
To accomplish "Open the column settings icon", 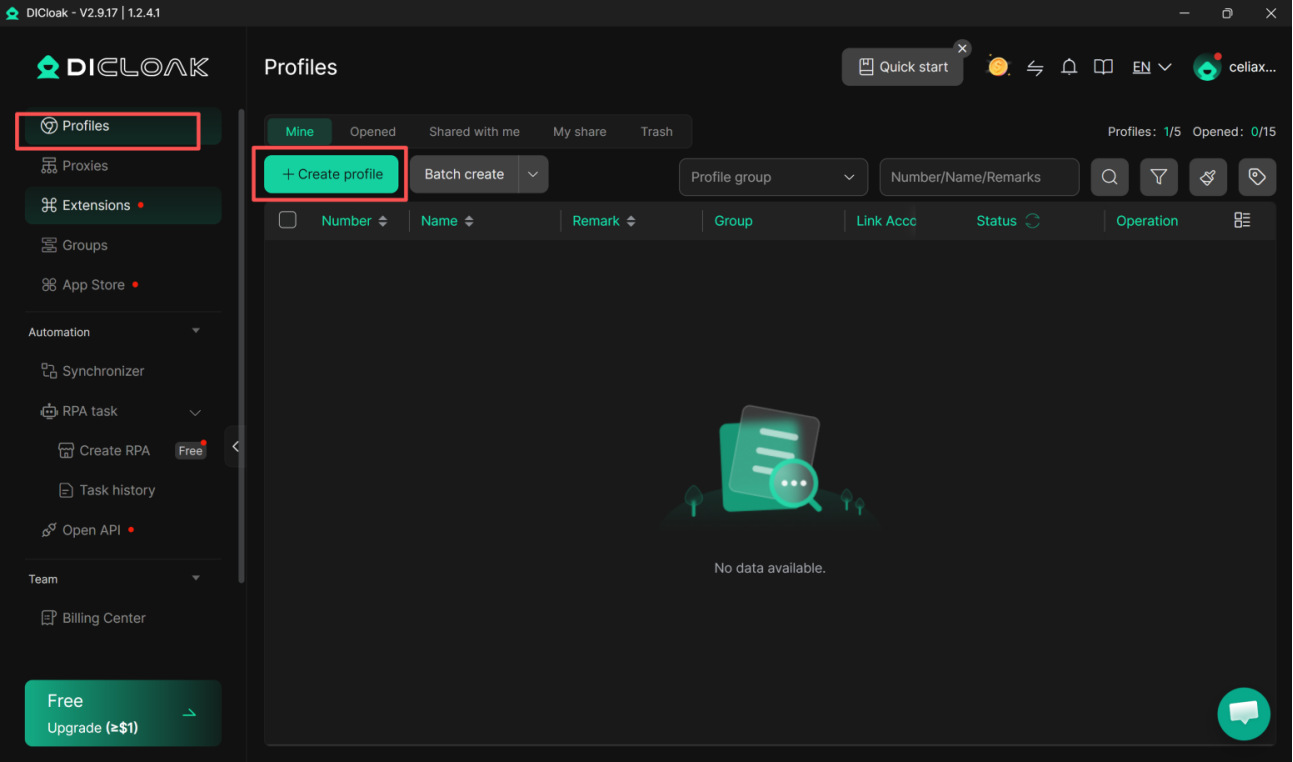I will (x=1242, y=220).
